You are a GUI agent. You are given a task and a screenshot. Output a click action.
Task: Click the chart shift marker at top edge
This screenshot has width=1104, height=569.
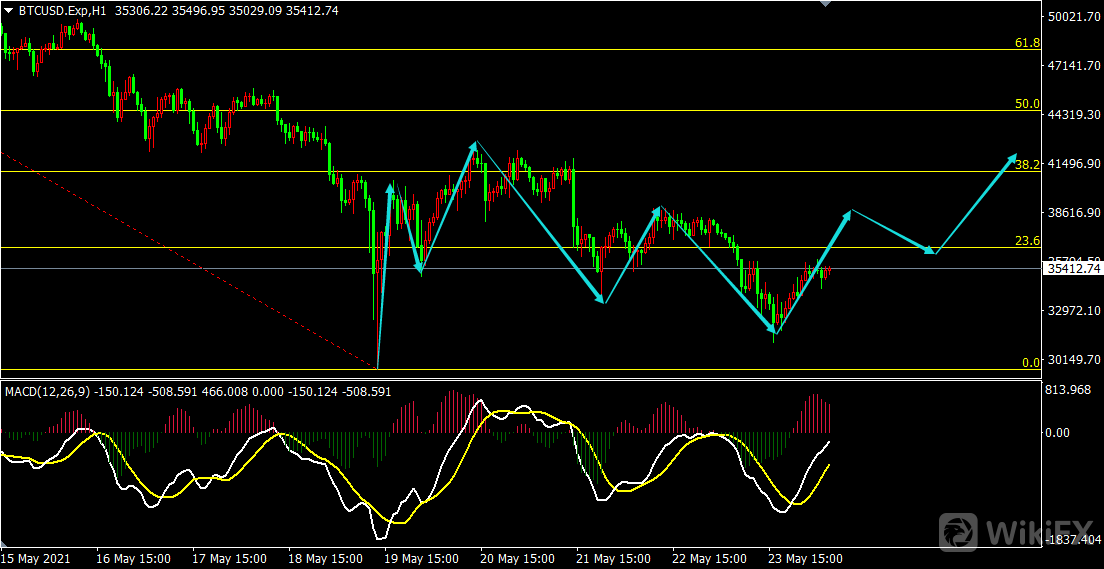[x=824, y=4]
